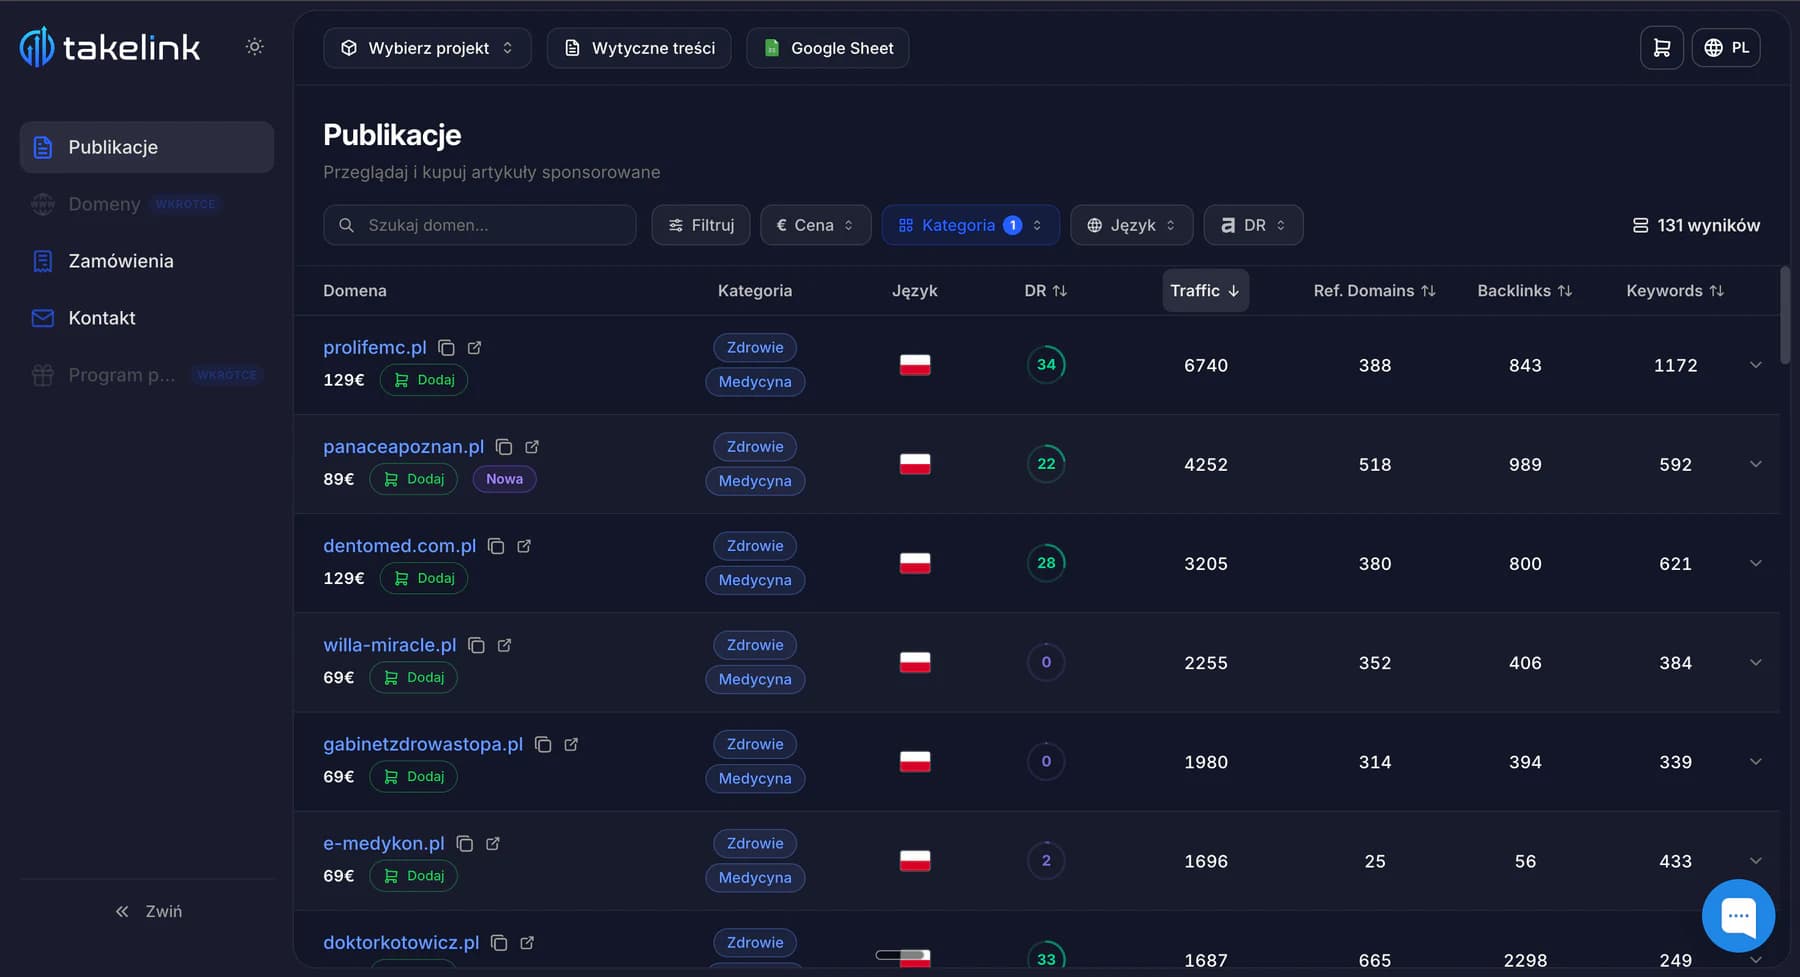Copy panaceapoznan.pl domain icon
This screenshot has height=977, width=1800.
pyautogui.click(x=504, y=447)
